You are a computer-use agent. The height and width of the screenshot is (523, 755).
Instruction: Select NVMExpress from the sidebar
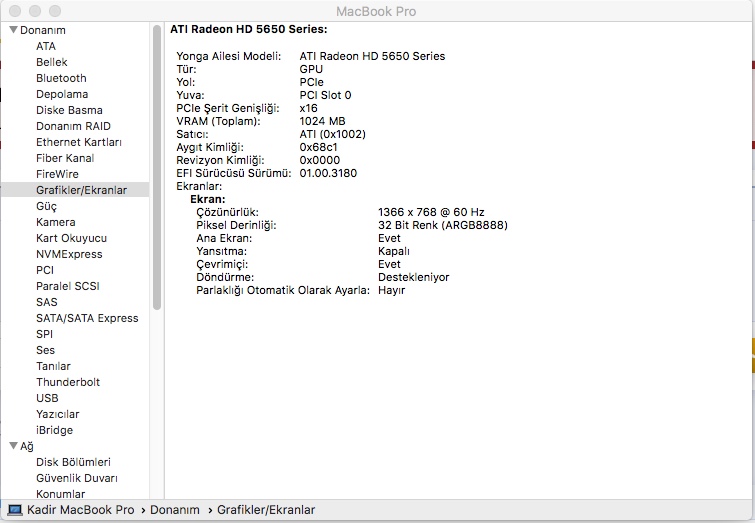click(69, 254)
